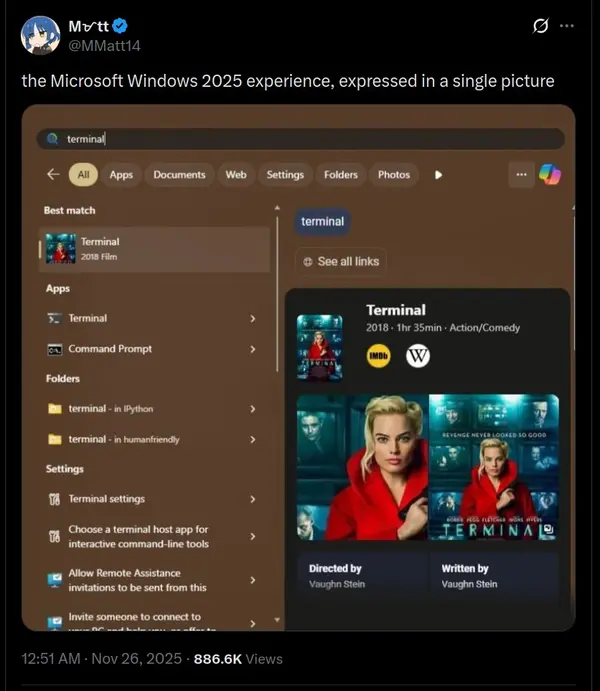Click the IMDb icon in movie panel
This screenshot has height=691, width=600.
[x=379, y=355]
